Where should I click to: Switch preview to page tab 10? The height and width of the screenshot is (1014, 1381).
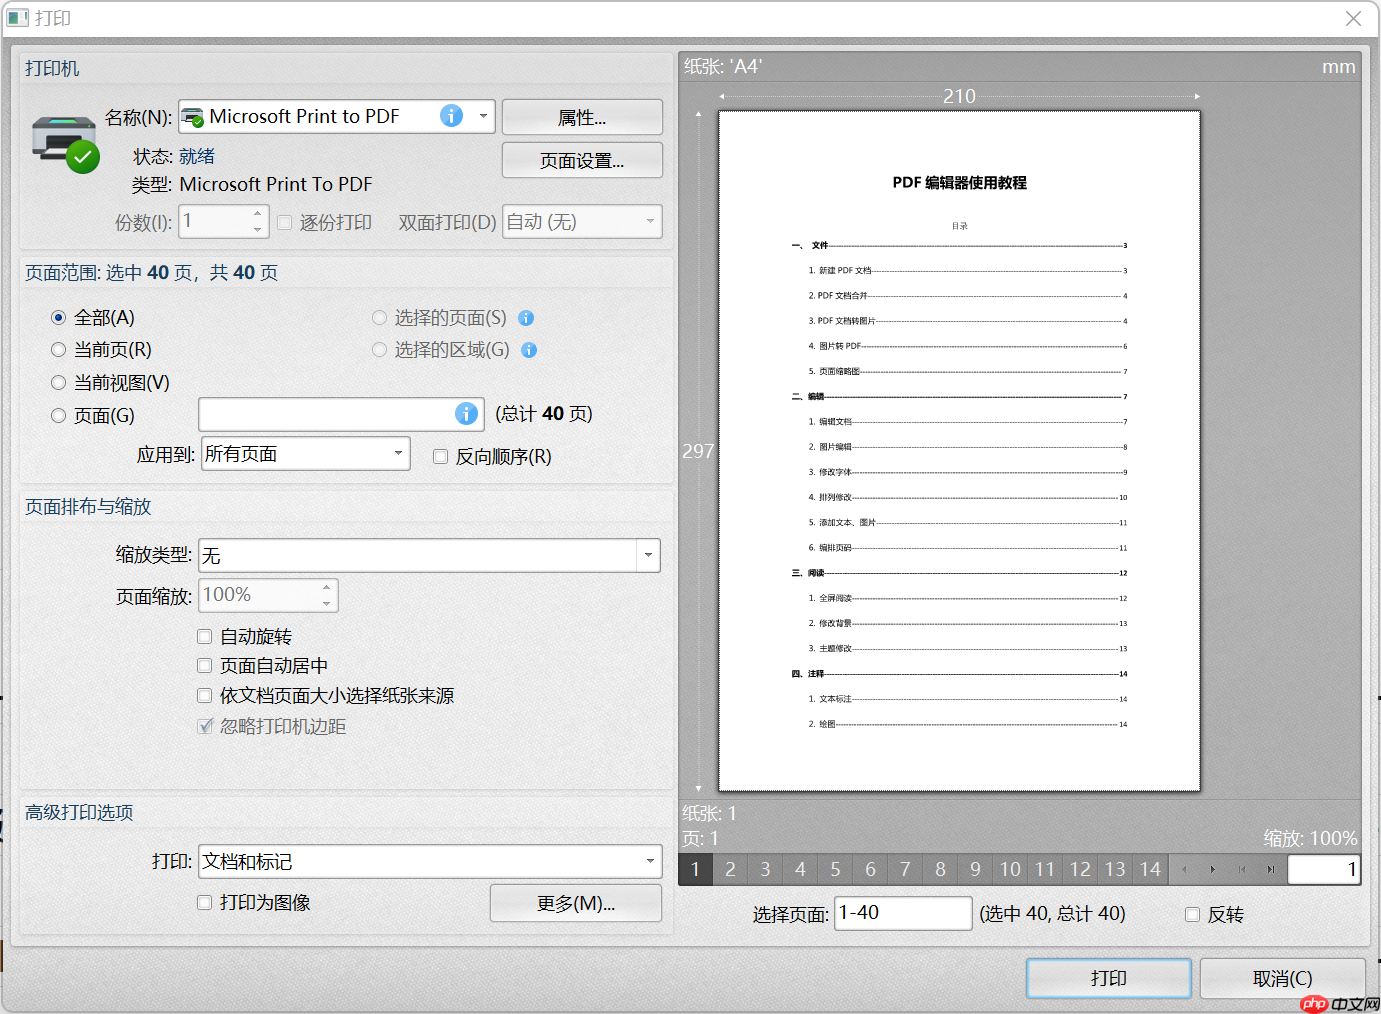[1010, 869]
